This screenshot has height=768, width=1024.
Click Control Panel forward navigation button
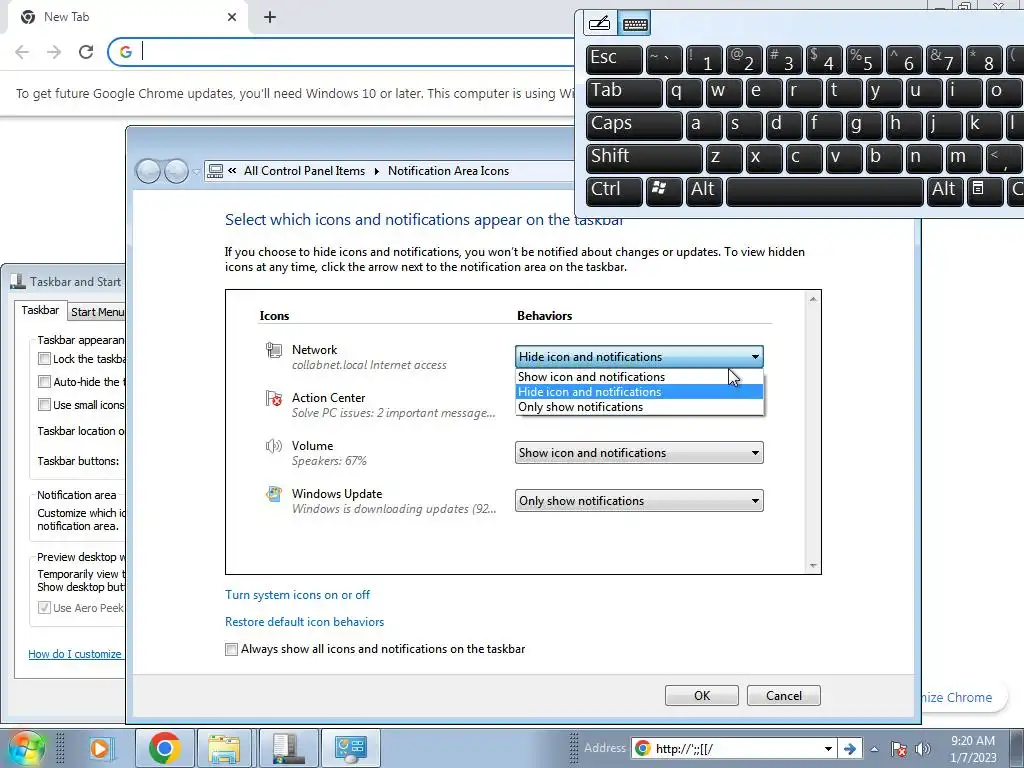176,171
